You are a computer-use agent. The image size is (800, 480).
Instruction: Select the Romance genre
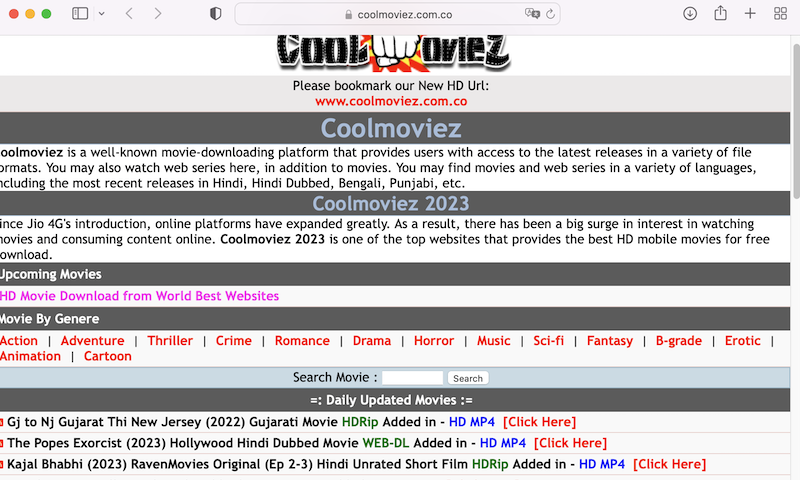pyautogui.click(x=302, y=341)
